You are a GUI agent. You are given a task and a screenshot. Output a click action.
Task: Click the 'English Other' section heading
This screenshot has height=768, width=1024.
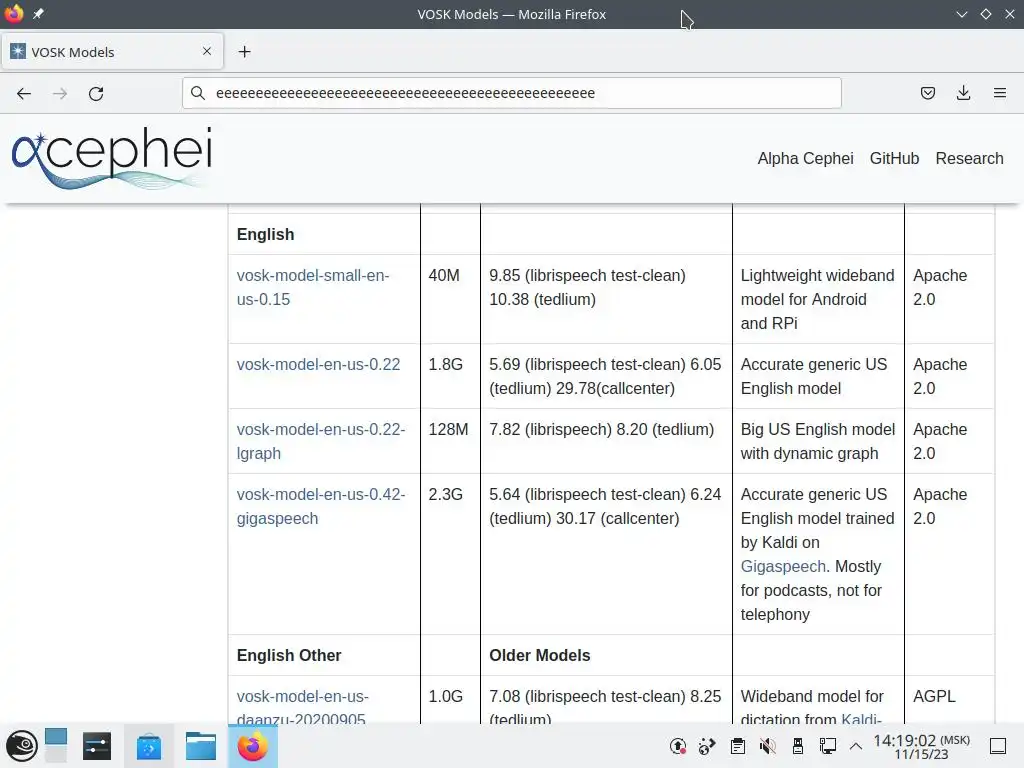coord(289,655)
